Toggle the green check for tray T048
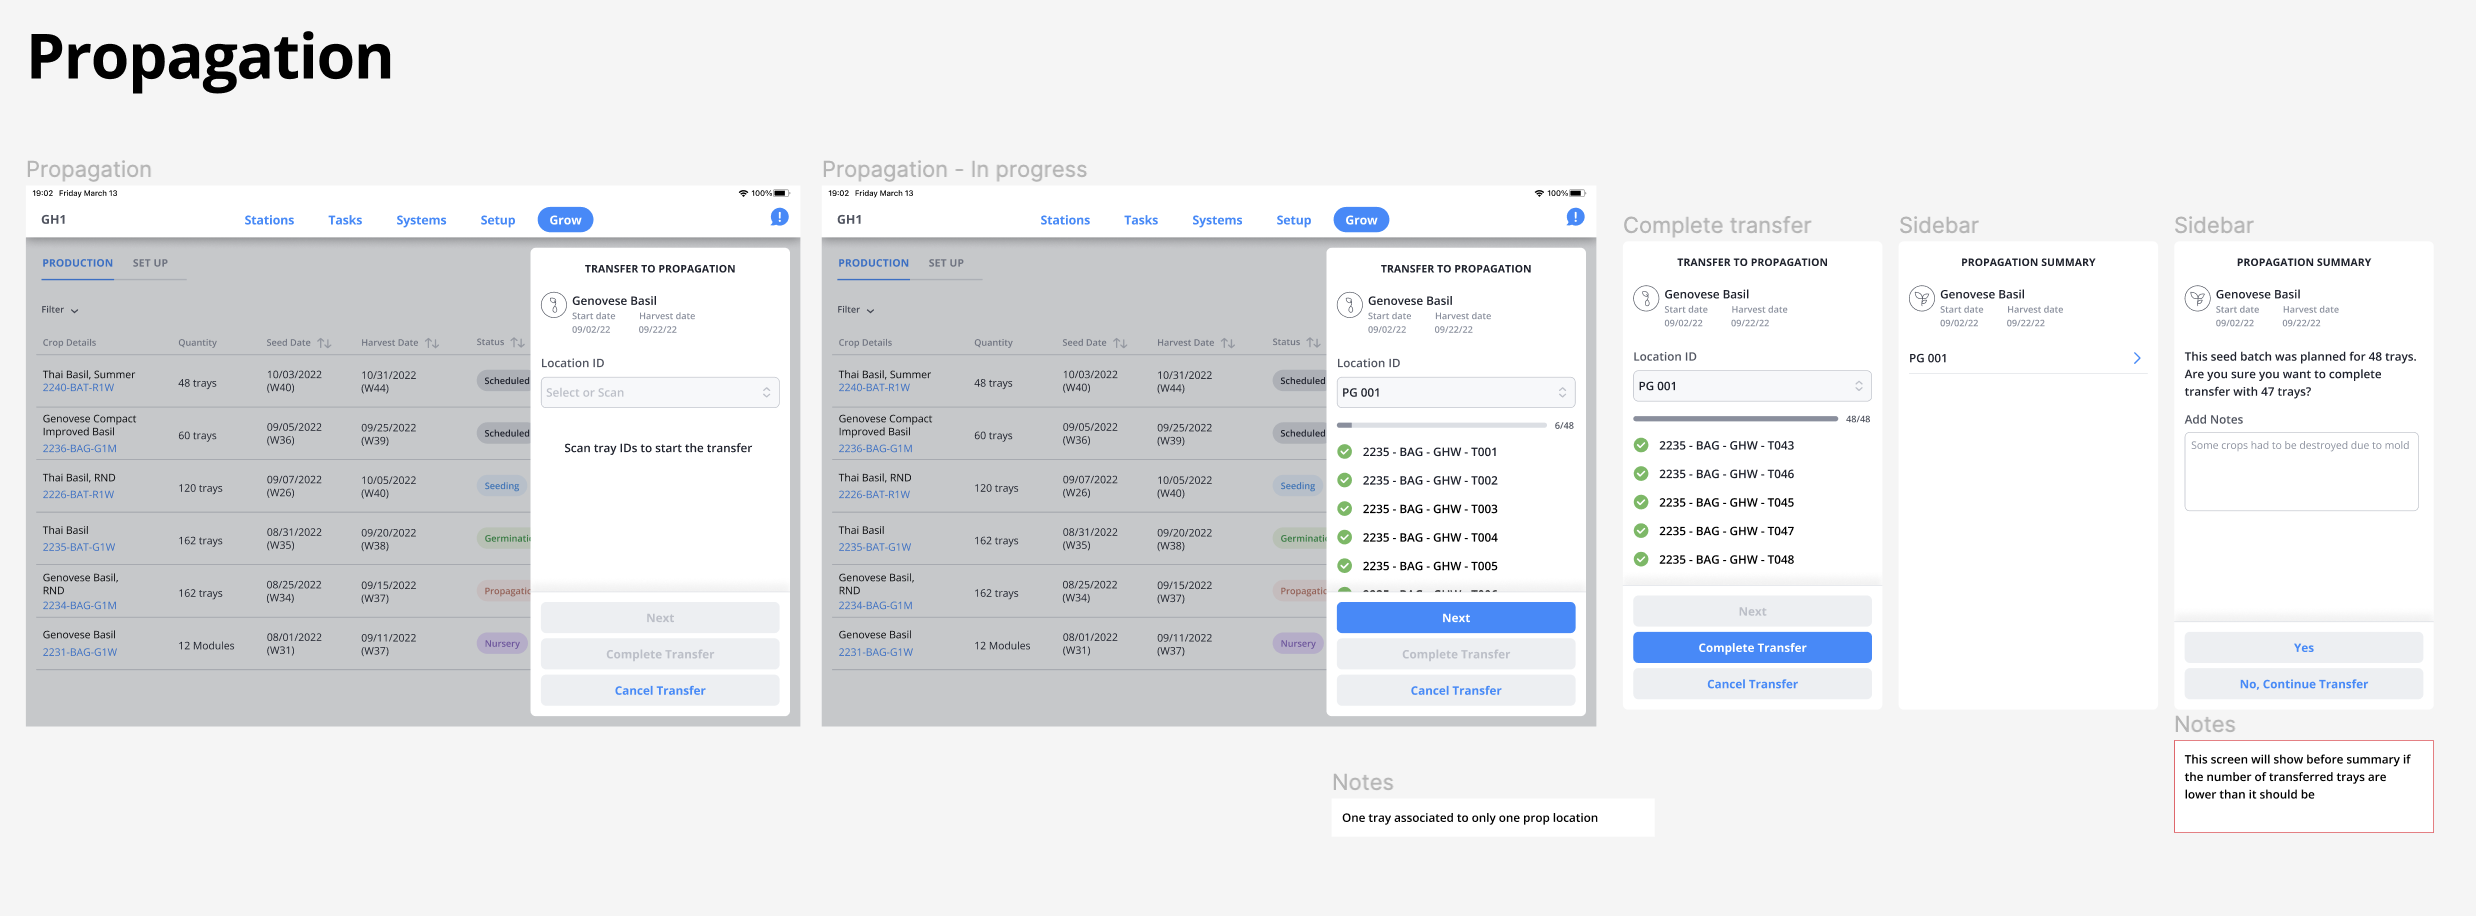The image size is (2476, 916). coord(1641,560)
